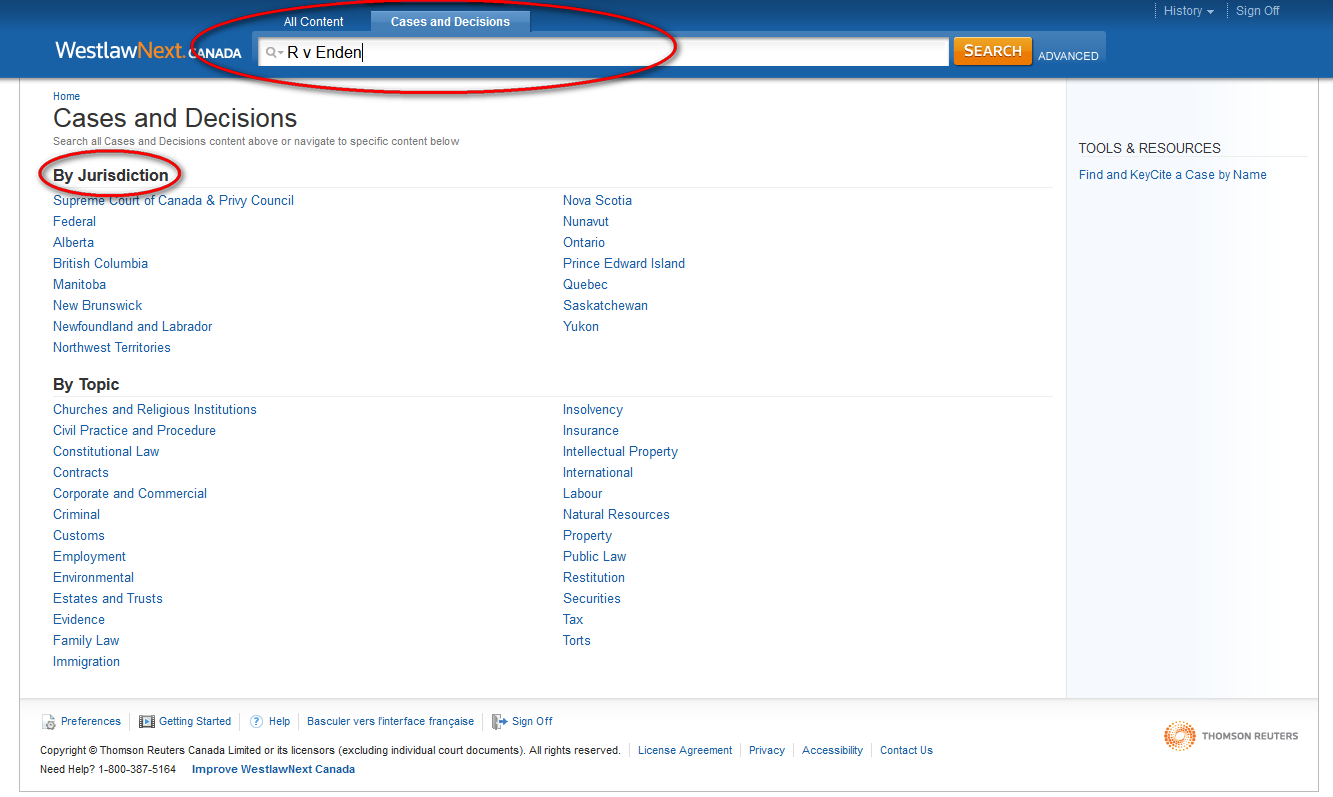Browse the Criminal topic

click(x=76, y=514)
